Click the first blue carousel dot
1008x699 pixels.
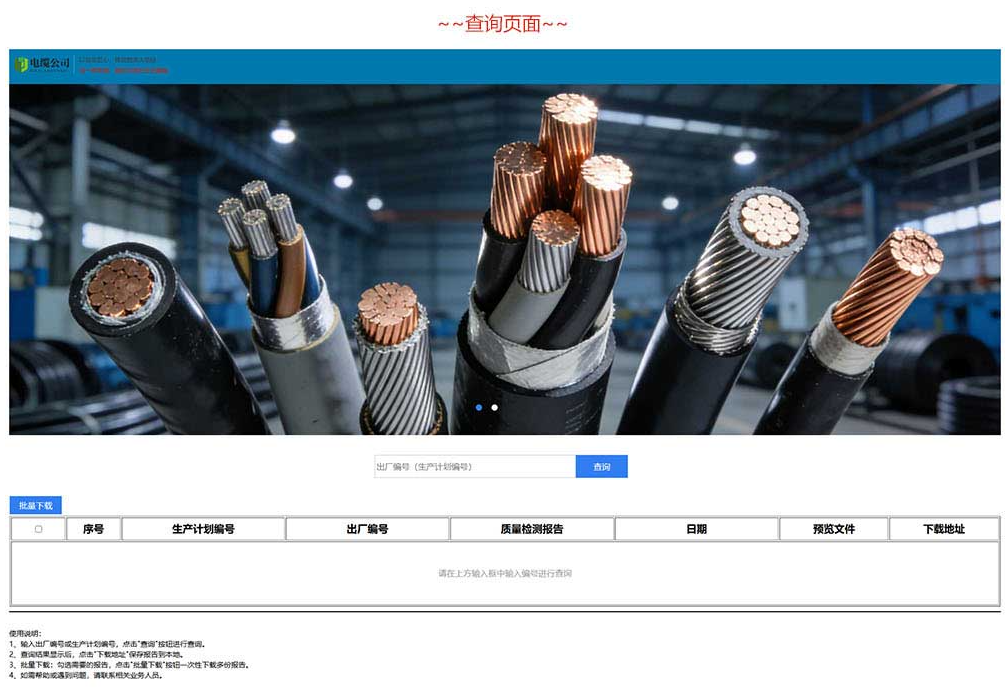coord(479,408)
